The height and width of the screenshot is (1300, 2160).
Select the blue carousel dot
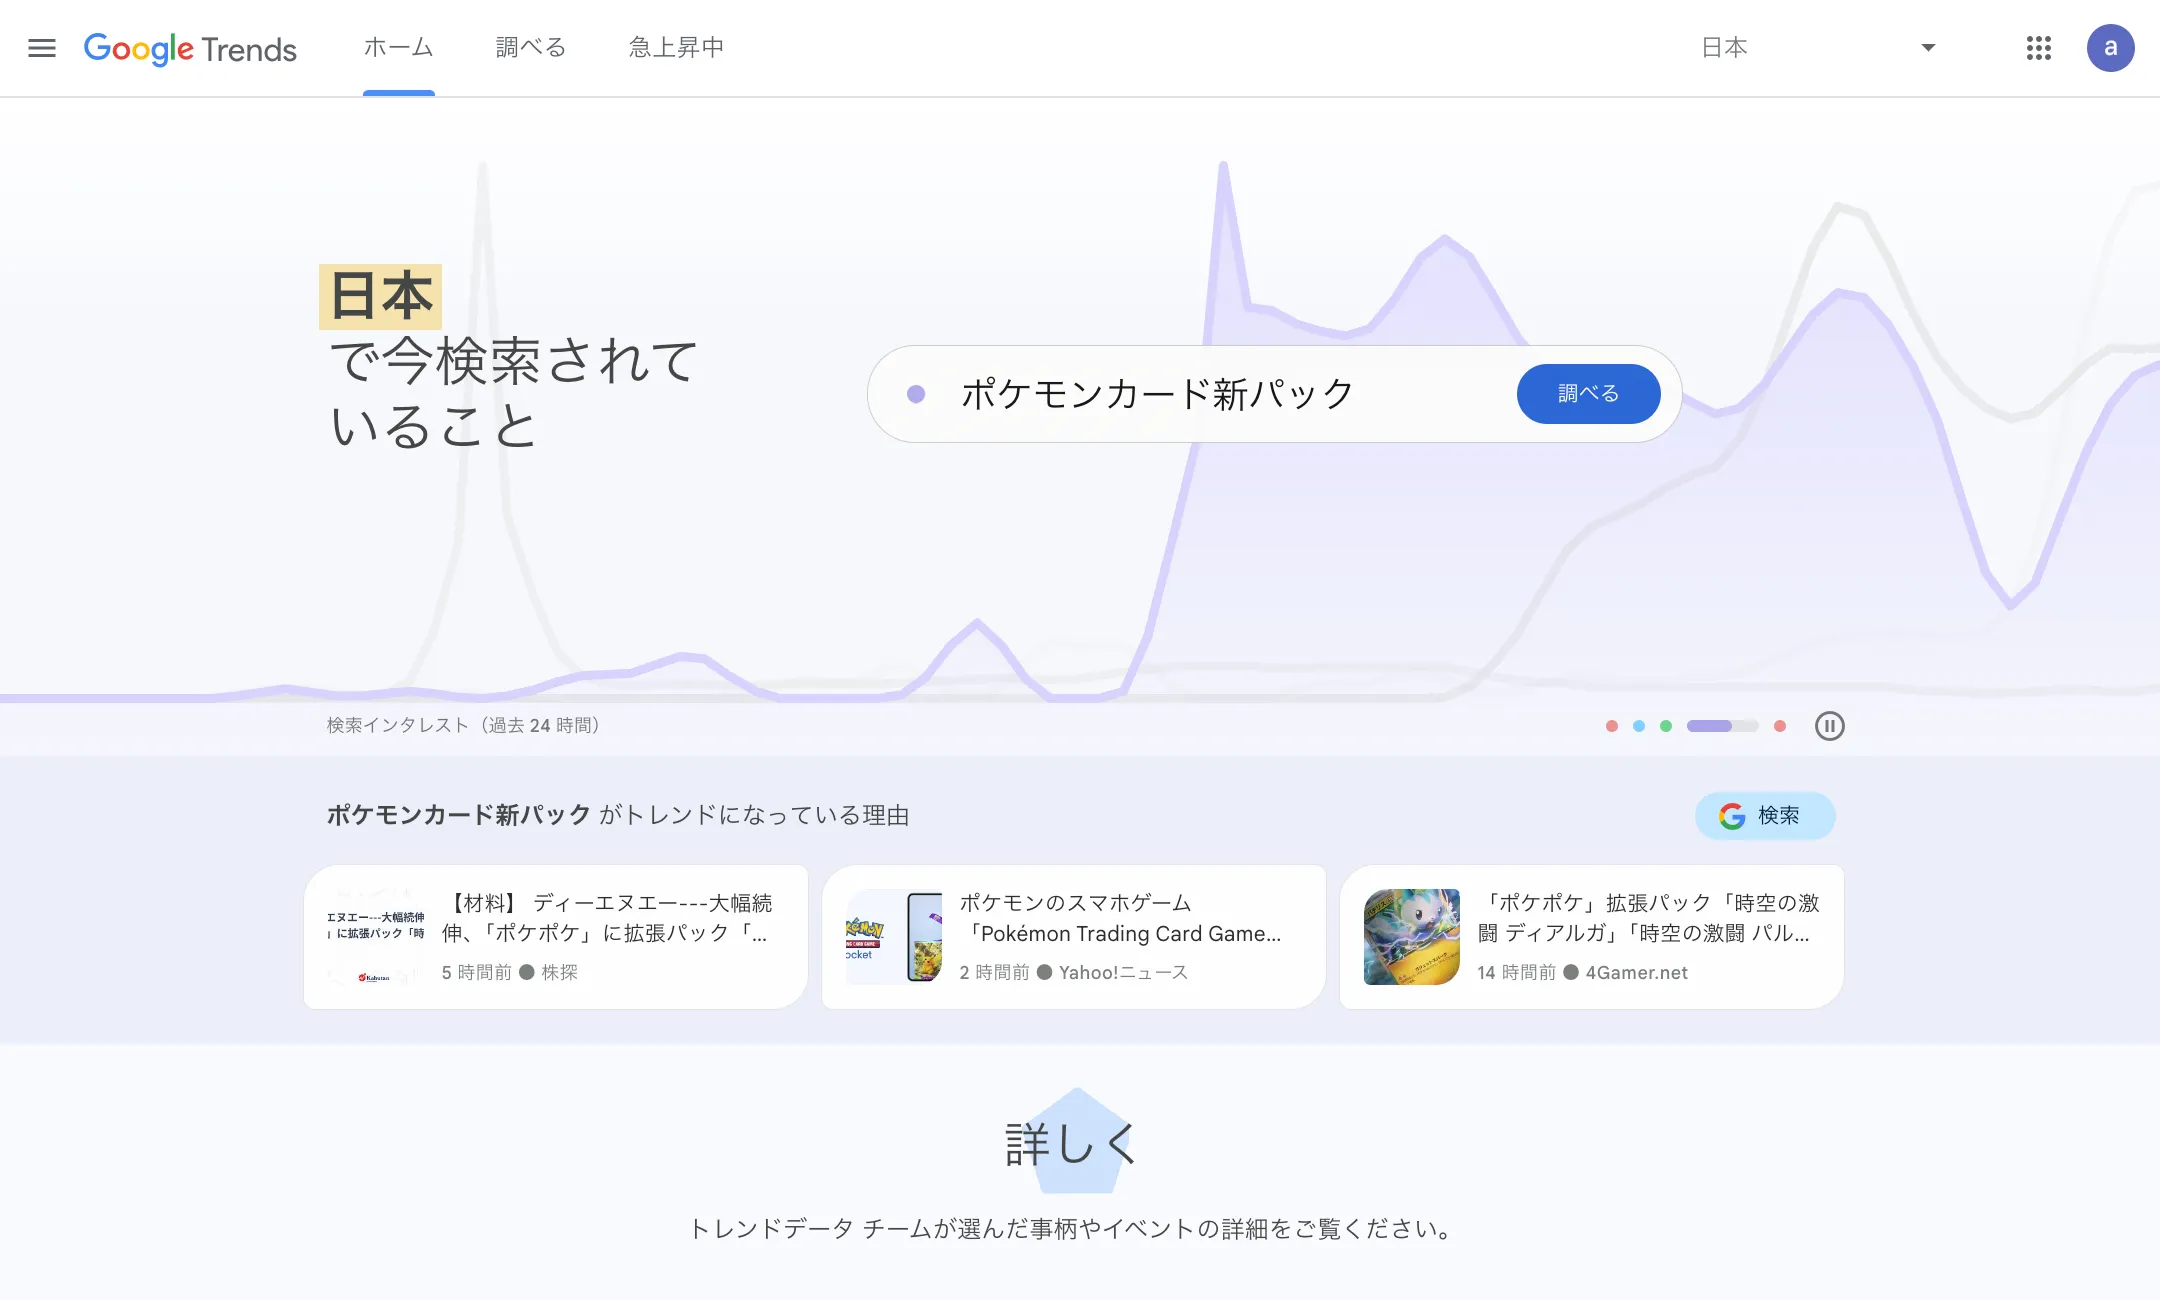click(1639, 726)
